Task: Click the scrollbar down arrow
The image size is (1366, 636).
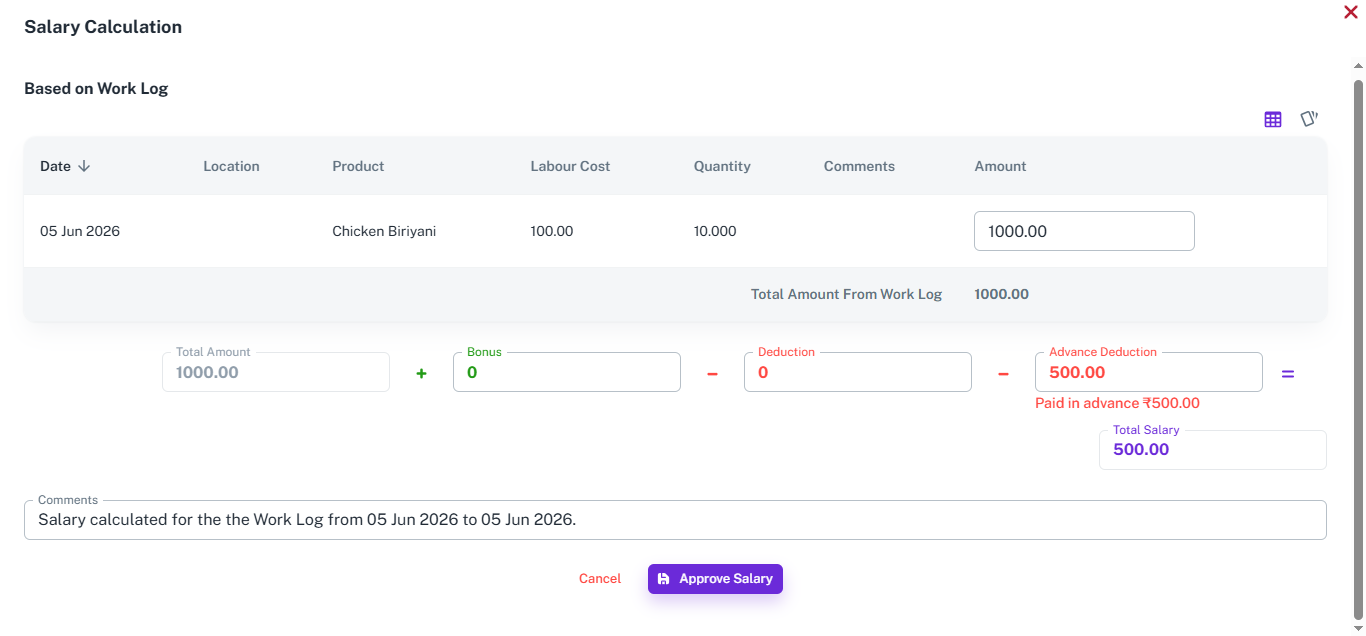Action: pyautogui.click(x=1358, y=628)
